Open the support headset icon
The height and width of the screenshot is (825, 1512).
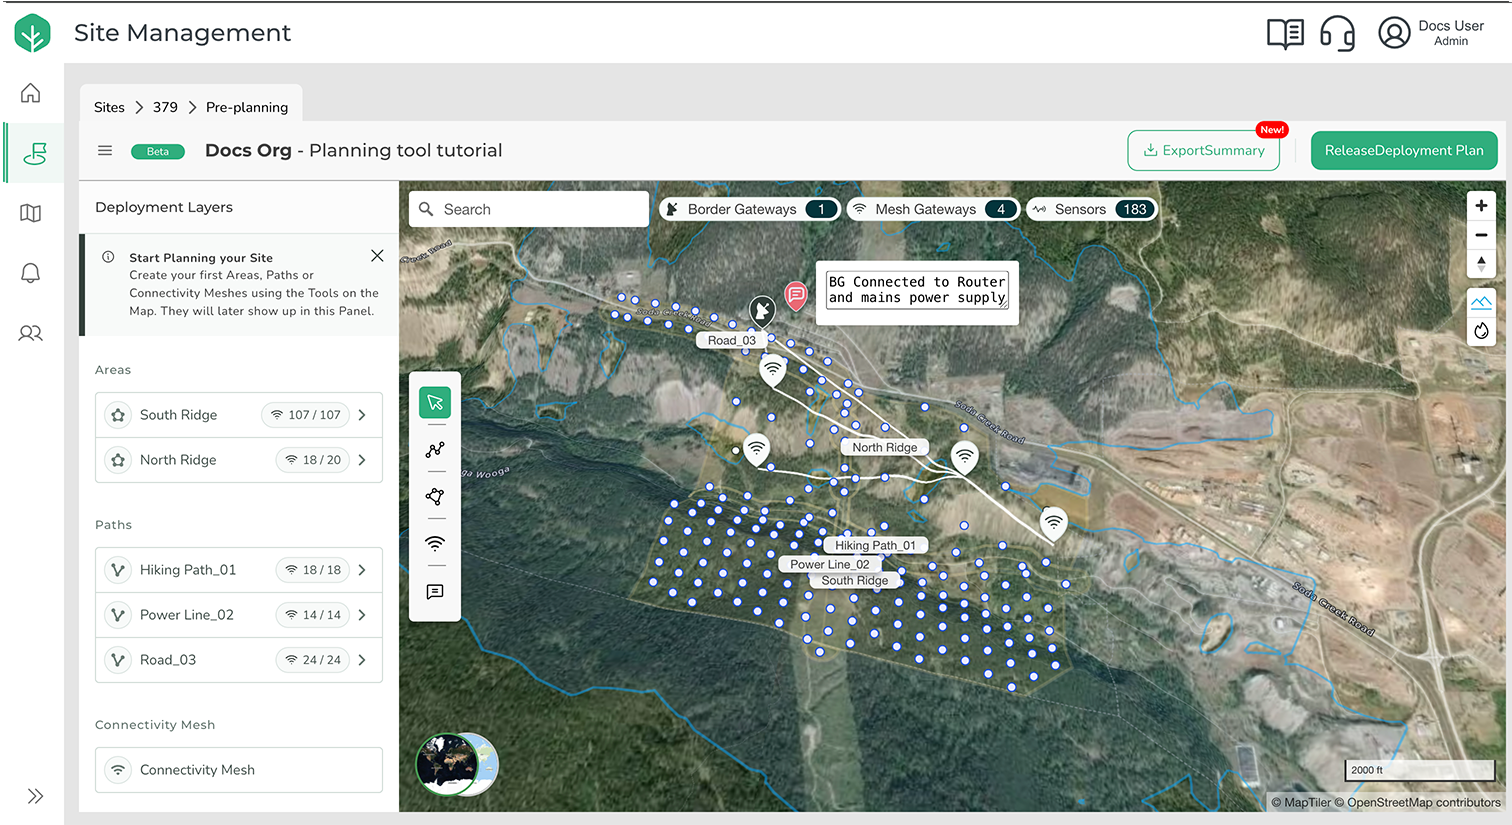(x=1337, y=34)
